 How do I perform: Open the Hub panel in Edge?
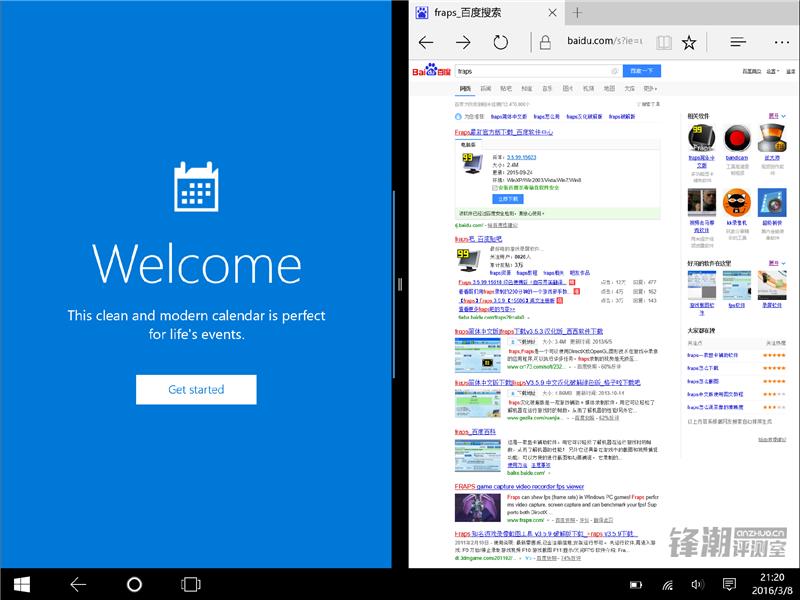click(x=738, y=42)
